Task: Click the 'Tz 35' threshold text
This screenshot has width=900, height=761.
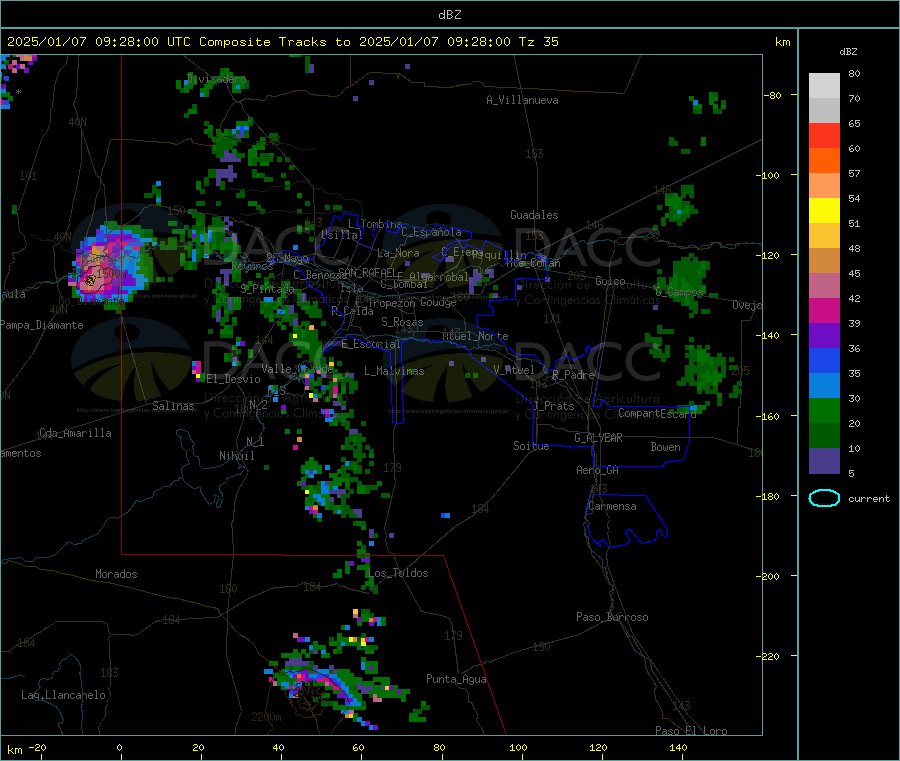Action: coord(538,42)
